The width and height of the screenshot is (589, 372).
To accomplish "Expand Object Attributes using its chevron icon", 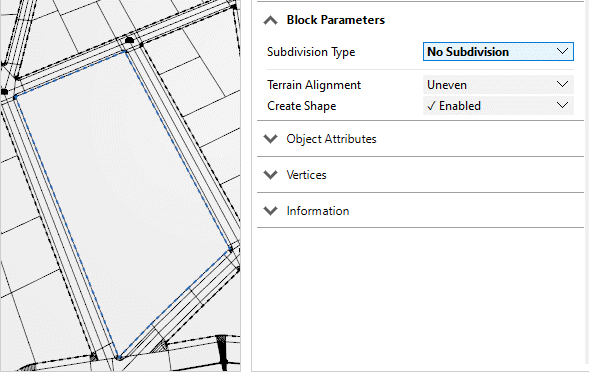I will [x=270, y=139].
